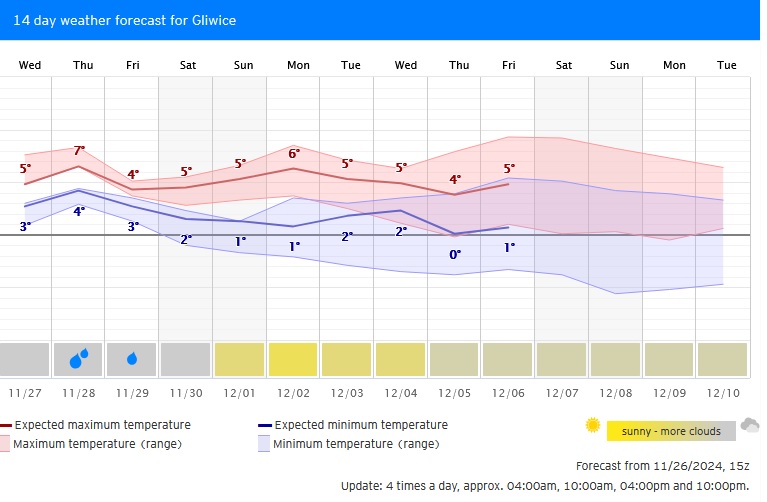The width and height of the screenshot is (767, 502).
Task: Click the gray cloud icon in the legend
Action: click(x=750, y=426)
